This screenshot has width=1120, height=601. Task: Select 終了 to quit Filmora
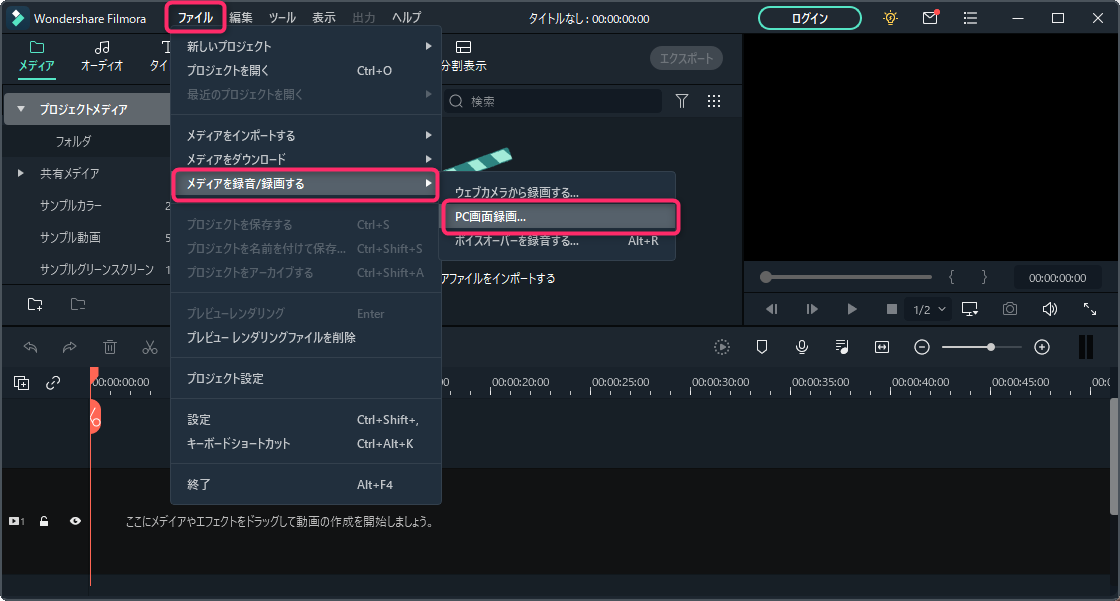[x=306, y=485]
